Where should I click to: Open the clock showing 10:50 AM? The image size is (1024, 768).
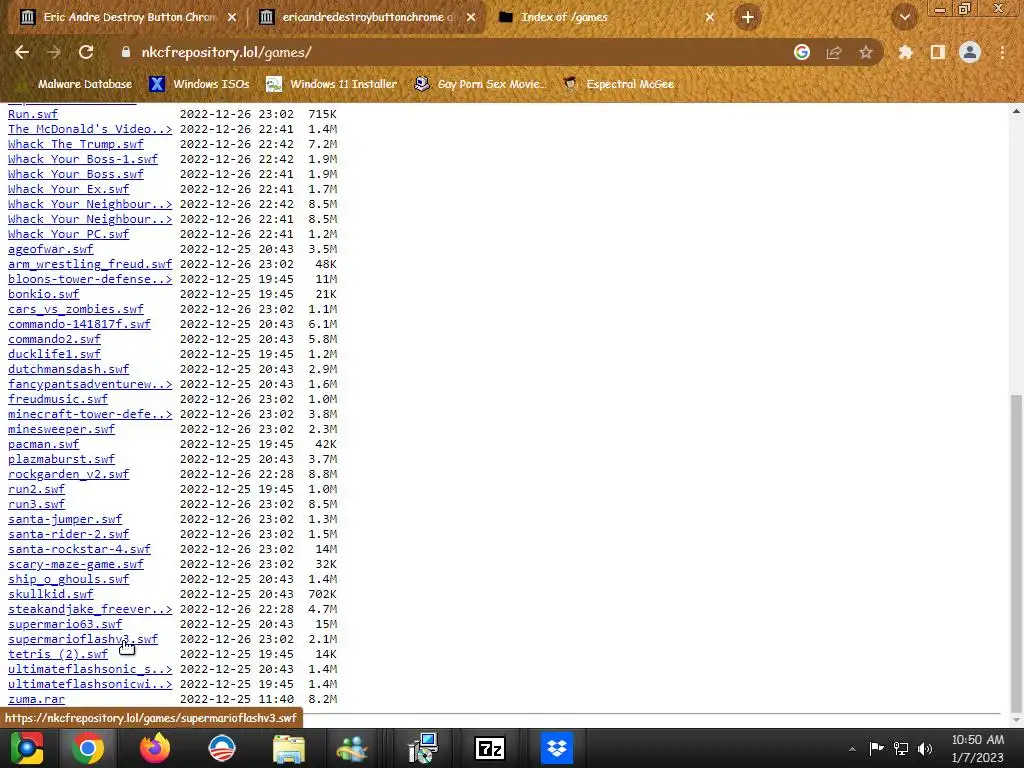[978, 748]
